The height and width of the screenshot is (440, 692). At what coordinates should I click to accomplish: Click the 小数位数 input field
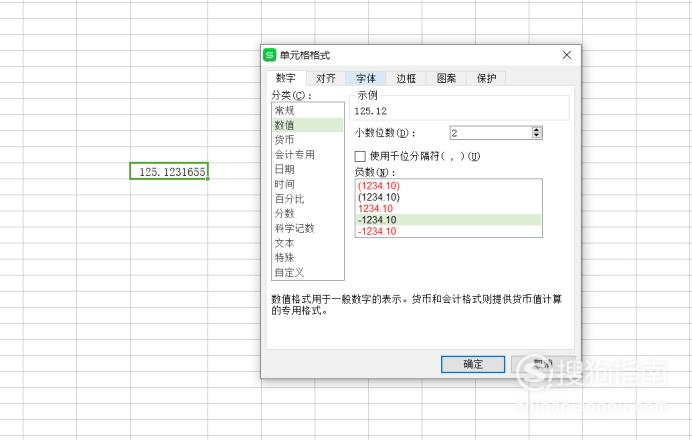point(490,133)
